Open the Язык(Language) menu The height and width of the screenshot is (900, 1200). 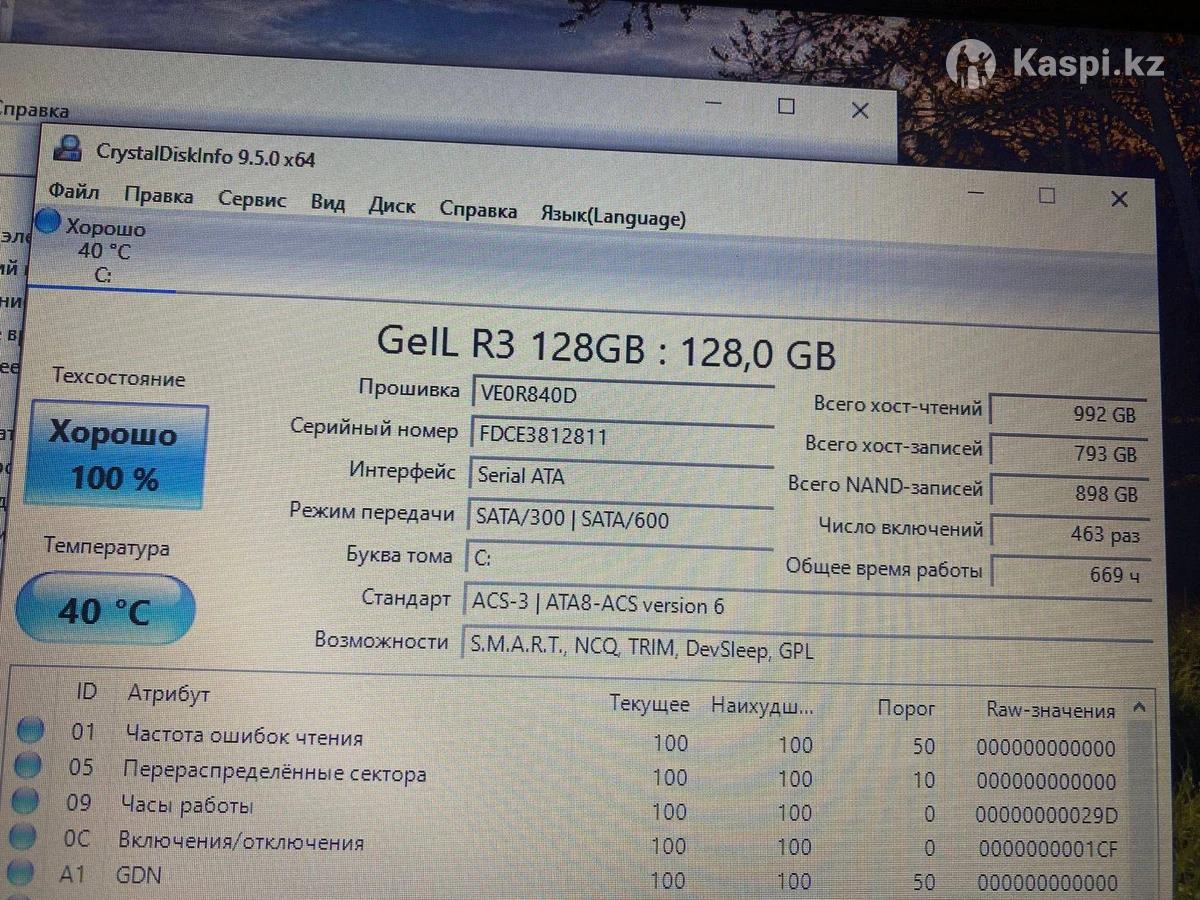click(x=612, y=217)
